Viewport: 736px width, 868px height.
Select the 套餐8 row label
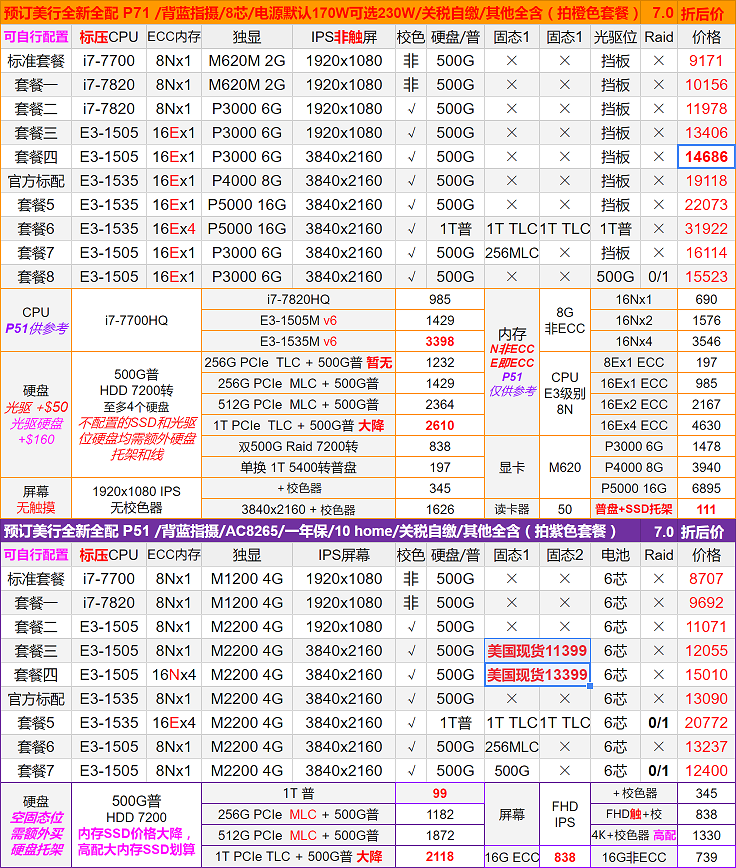[x=36, y=277]
